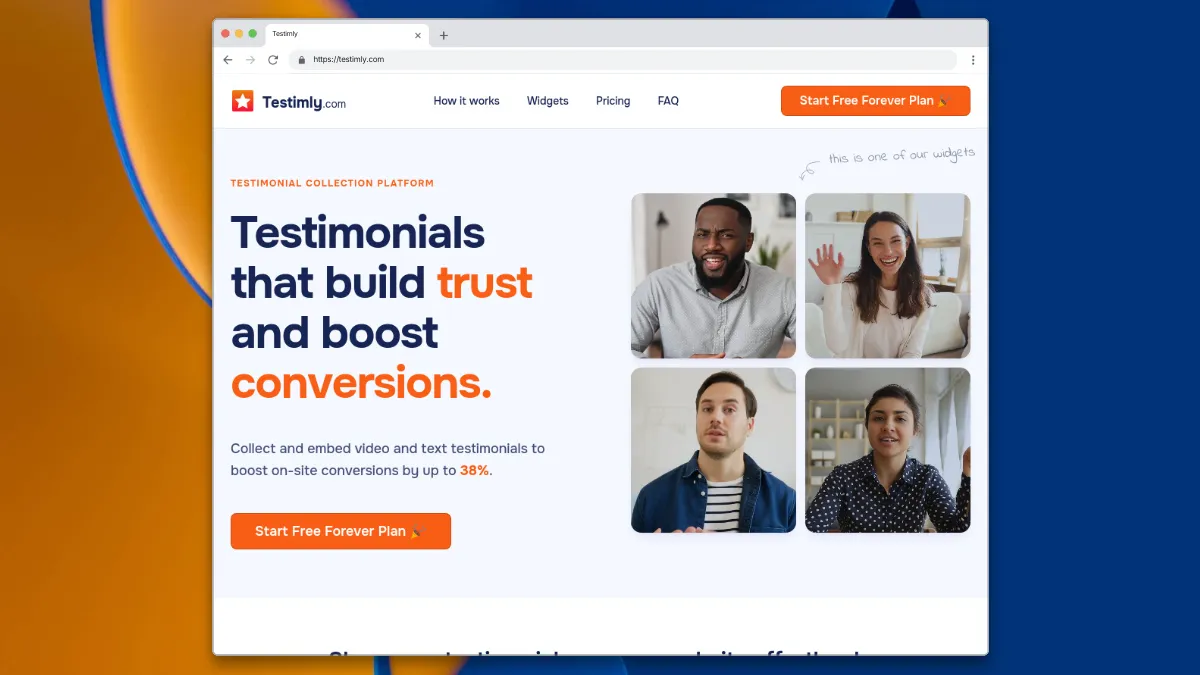
Task: Go to the FAQ link
Action: (x=668, y=101)
